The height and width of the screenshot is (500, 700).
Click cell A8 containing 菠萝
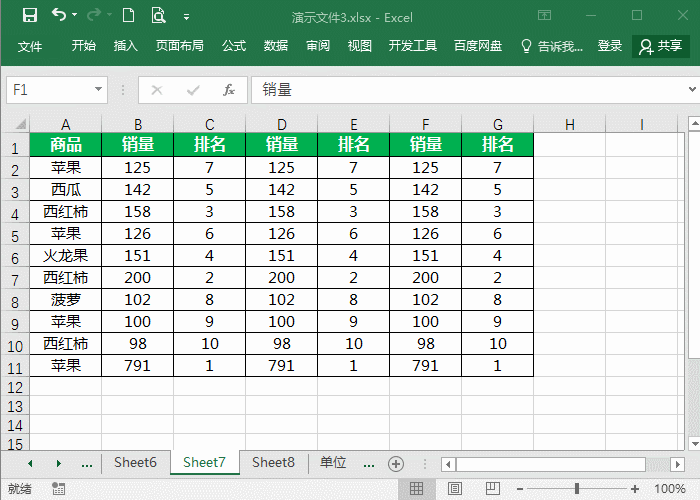[66, 300]
